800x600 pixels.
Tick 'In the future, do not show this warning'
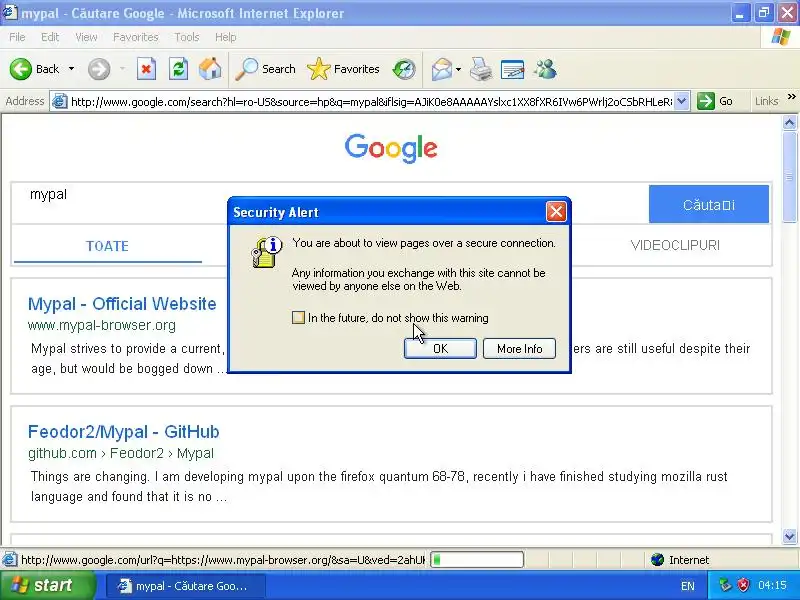tap(298, 317)
